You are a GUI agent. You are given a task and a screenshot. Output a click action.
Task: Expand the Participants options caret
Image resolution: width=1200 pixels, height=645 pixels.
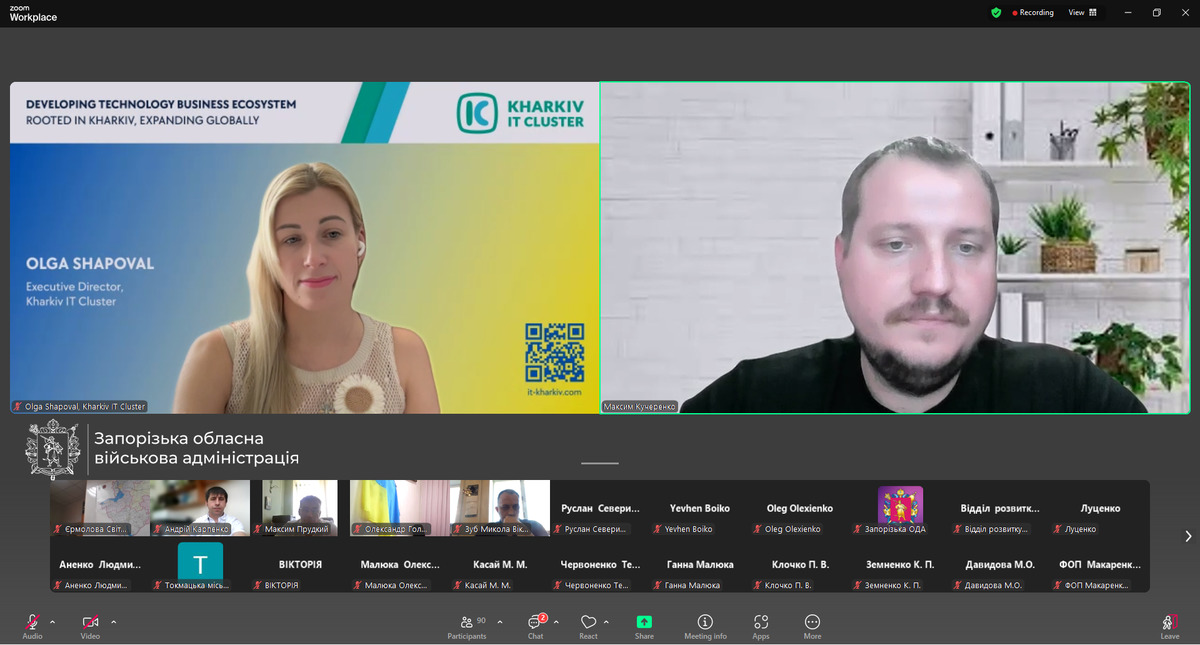point(500,622)
